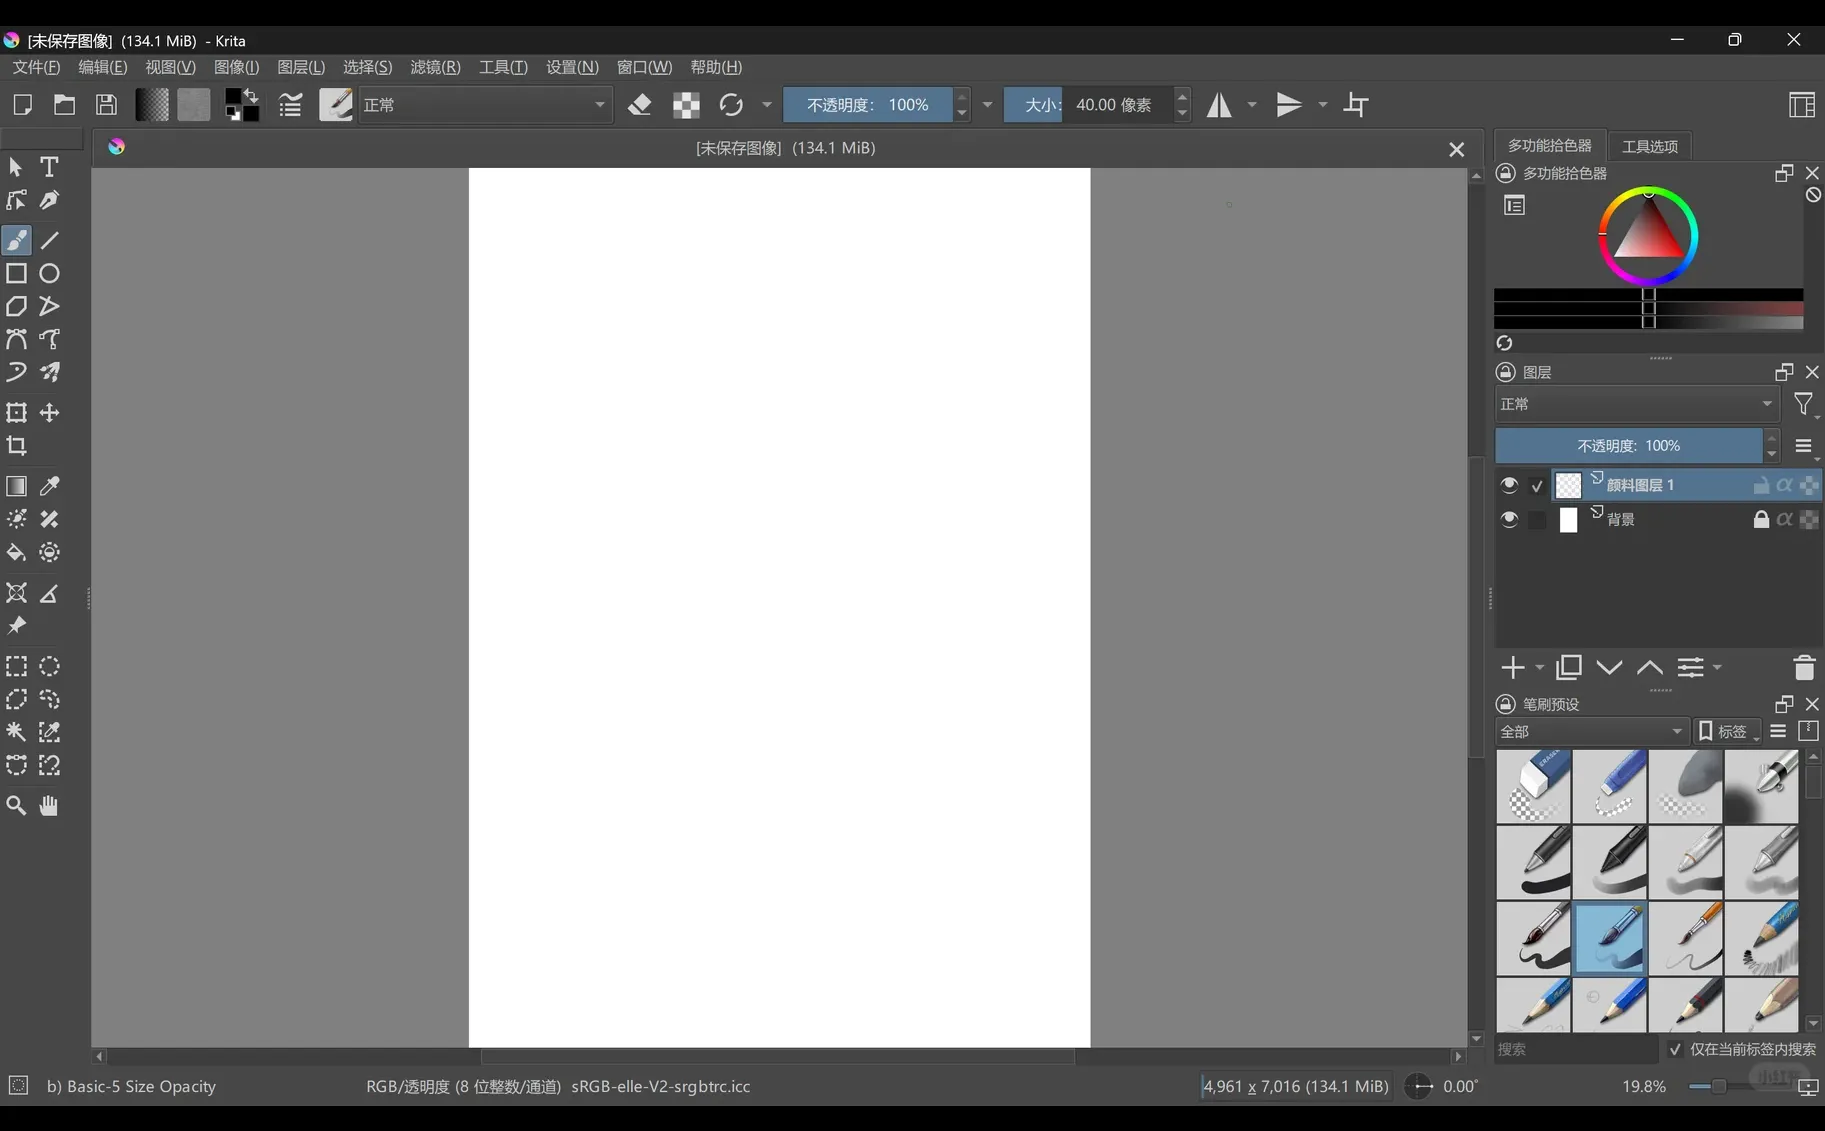Open the brush blending mode 正常 dropdown

[485, 105]
